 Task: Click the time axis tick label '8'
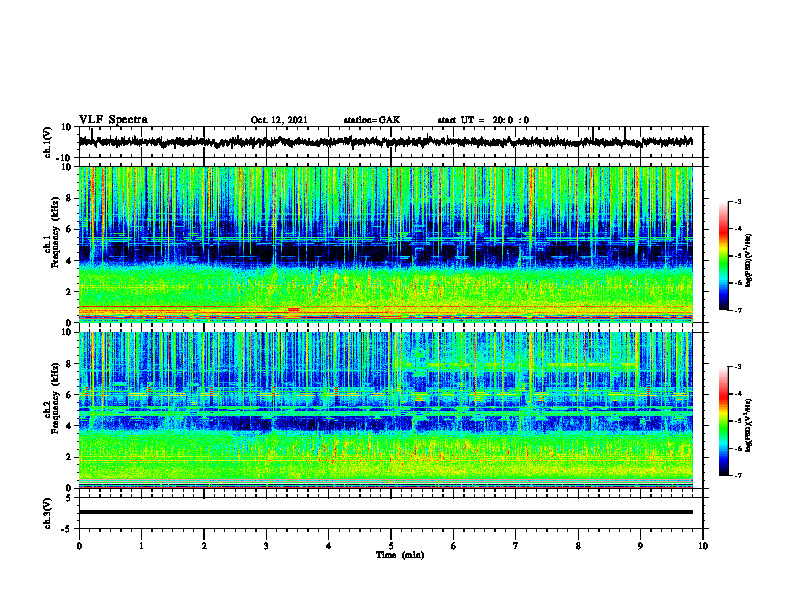[x=578, y=546]
